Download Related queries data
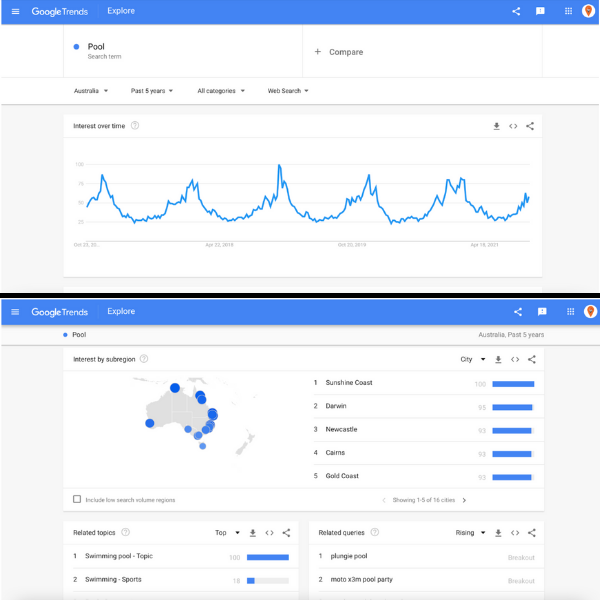Viewport: 600px width, 600px height. click(x=498, y=533)
